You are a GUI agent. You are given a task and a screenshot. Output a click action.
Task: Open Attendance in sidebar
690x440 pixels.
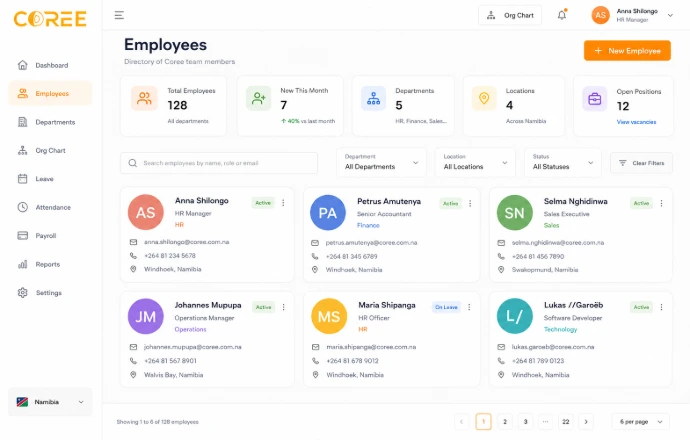click(x=50, y=207)
